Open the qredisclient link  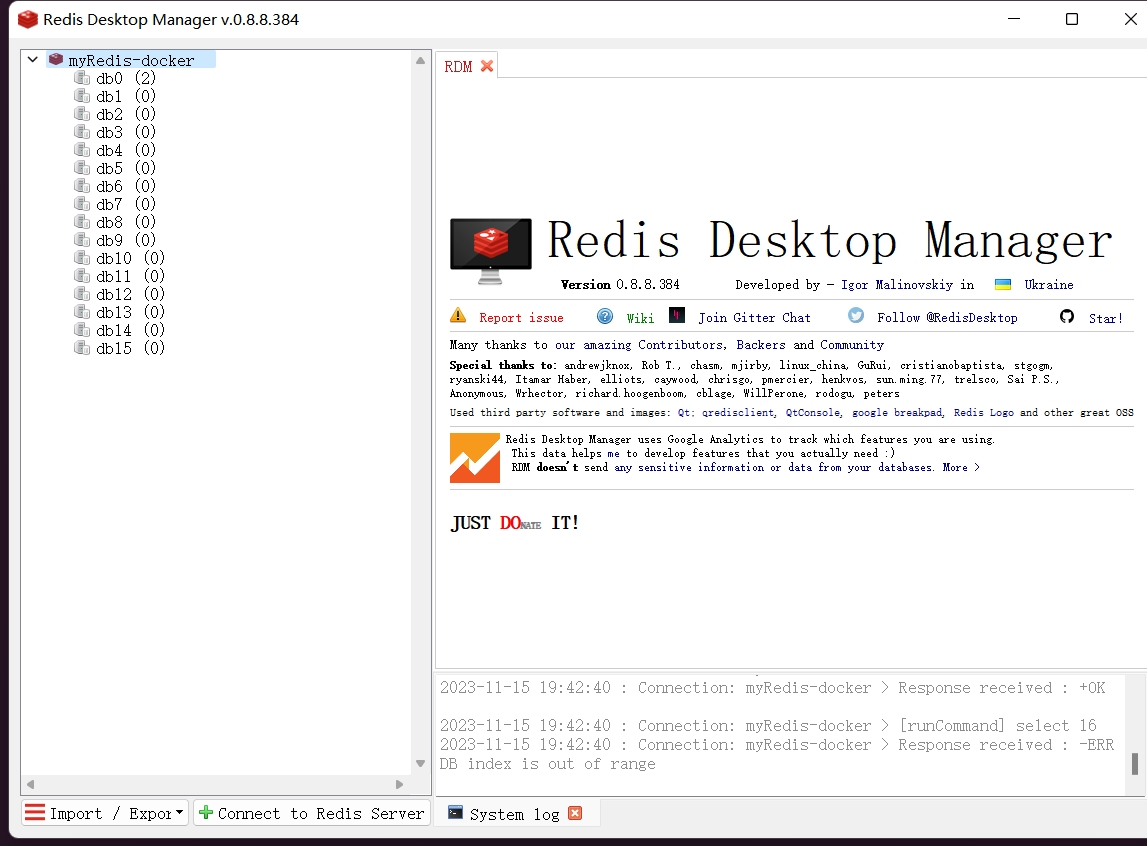point(737,412)
